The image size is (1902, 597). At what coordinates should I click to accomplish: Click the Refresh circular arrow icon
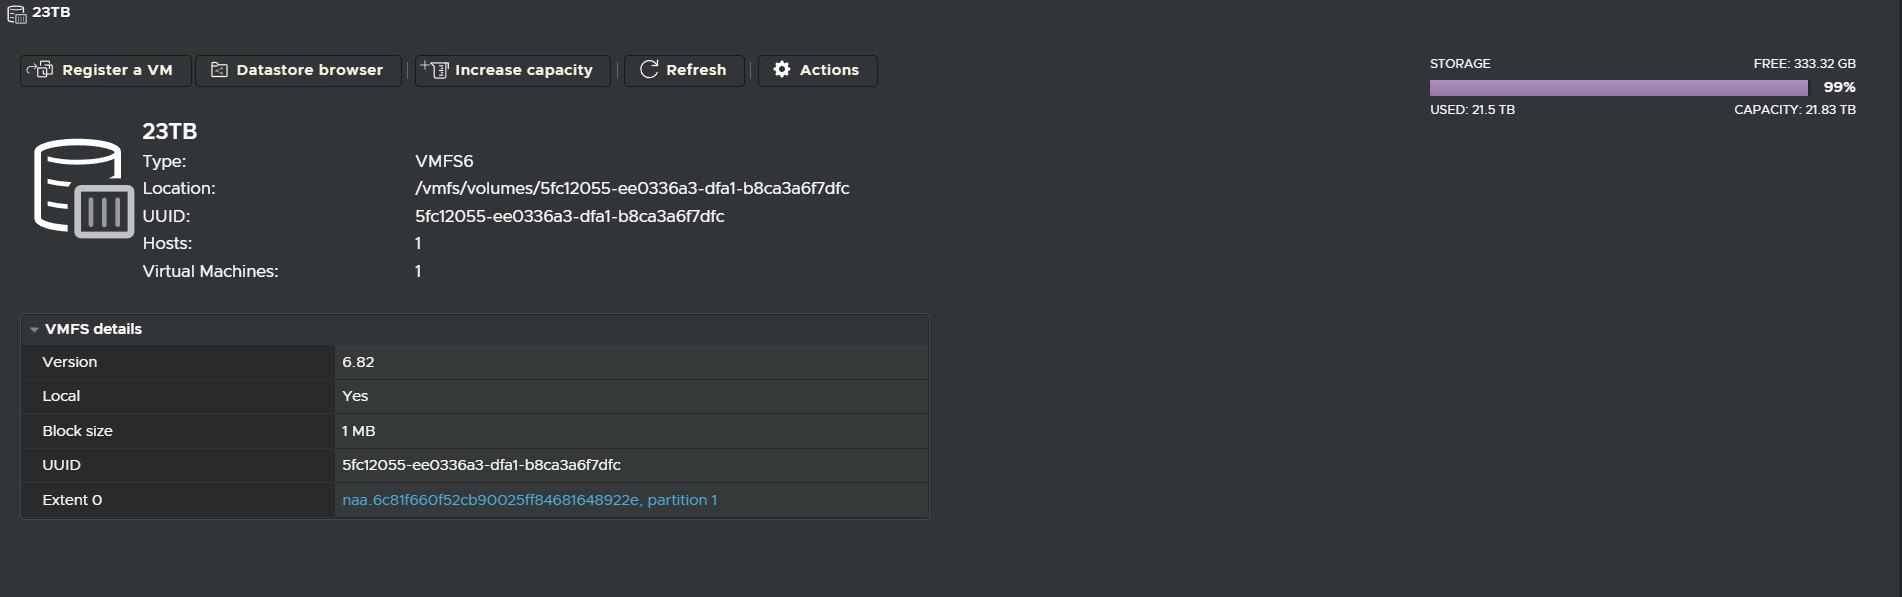pos(649,70)
